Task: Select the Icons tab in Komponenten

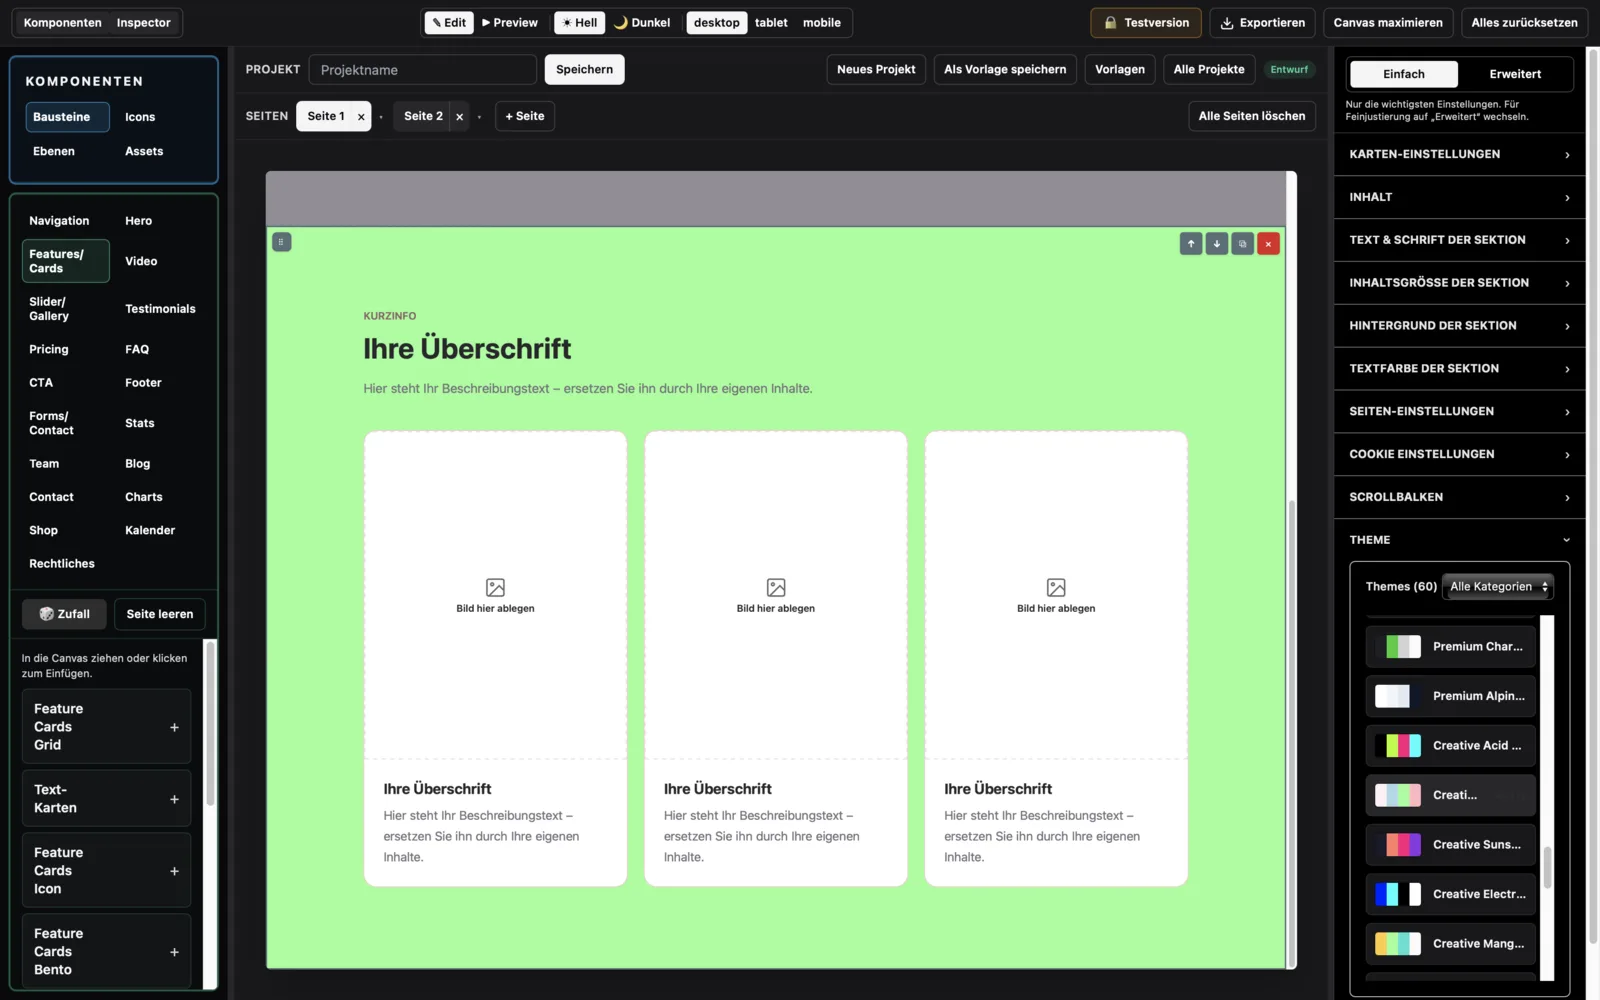Action: [140, 117]
